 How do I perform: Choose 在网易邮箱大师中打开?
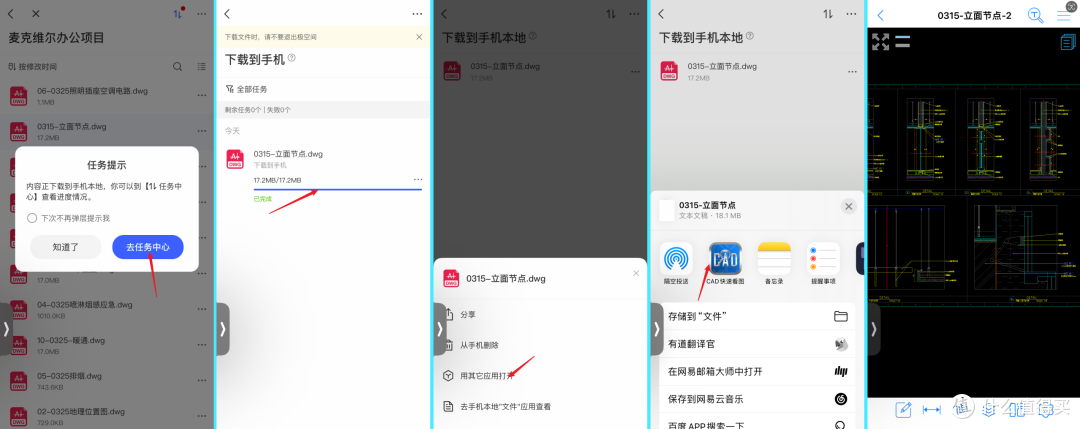tap(757, 371)
